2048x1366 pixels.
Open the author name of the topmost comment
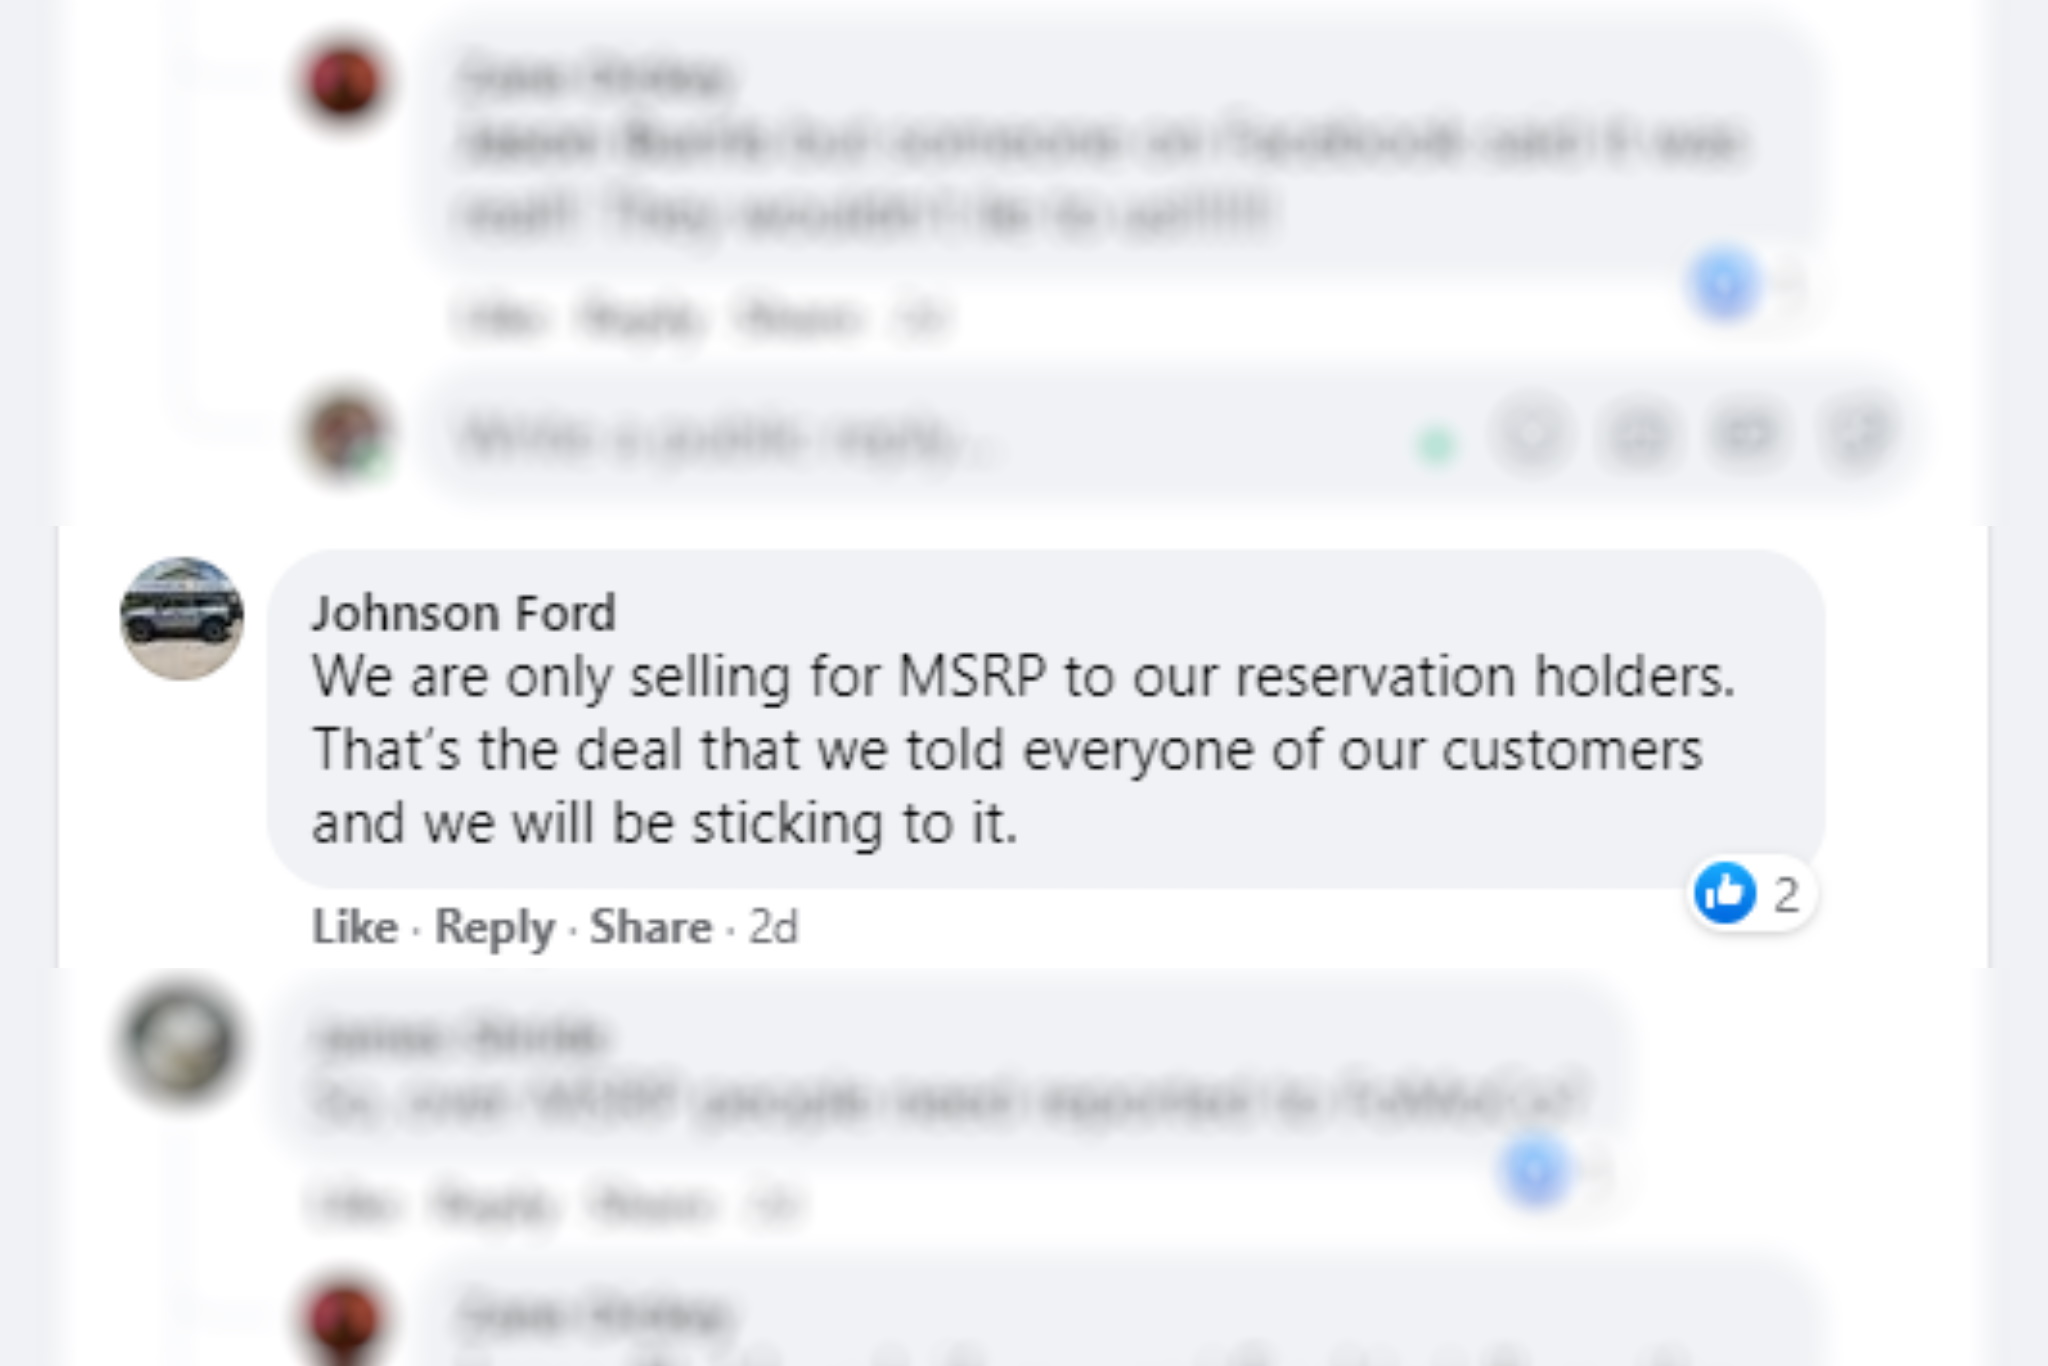(595, 77)
